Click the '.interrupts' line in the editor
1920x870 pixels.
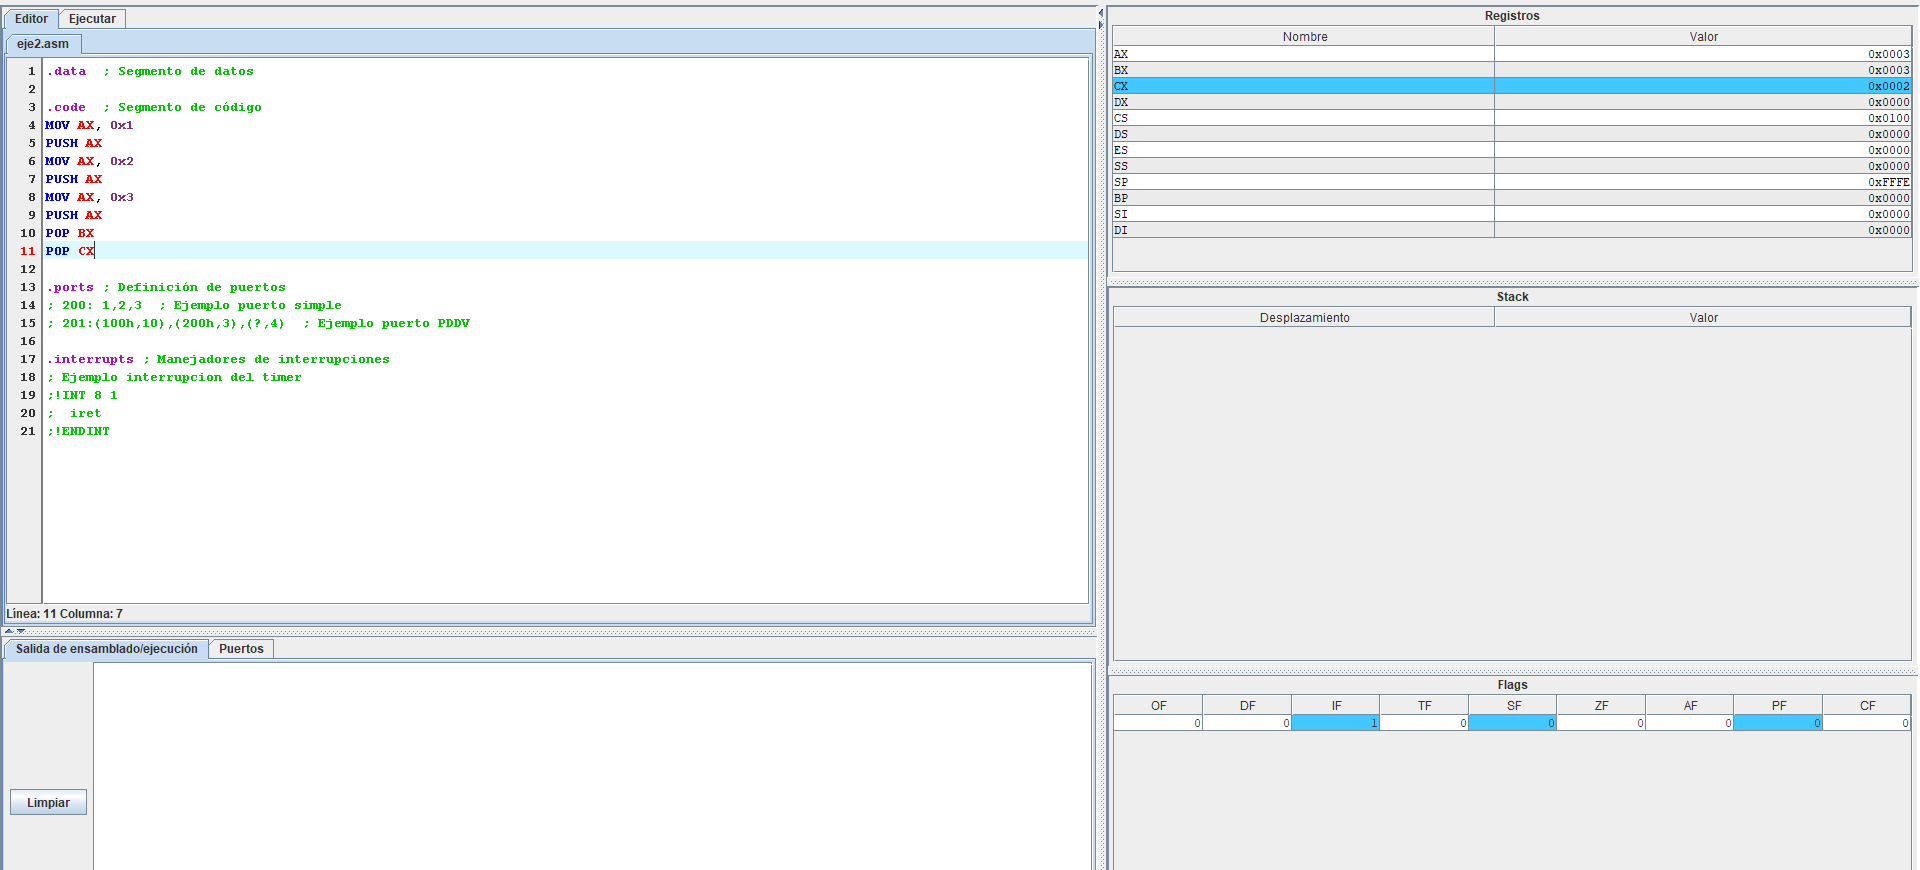218,360
